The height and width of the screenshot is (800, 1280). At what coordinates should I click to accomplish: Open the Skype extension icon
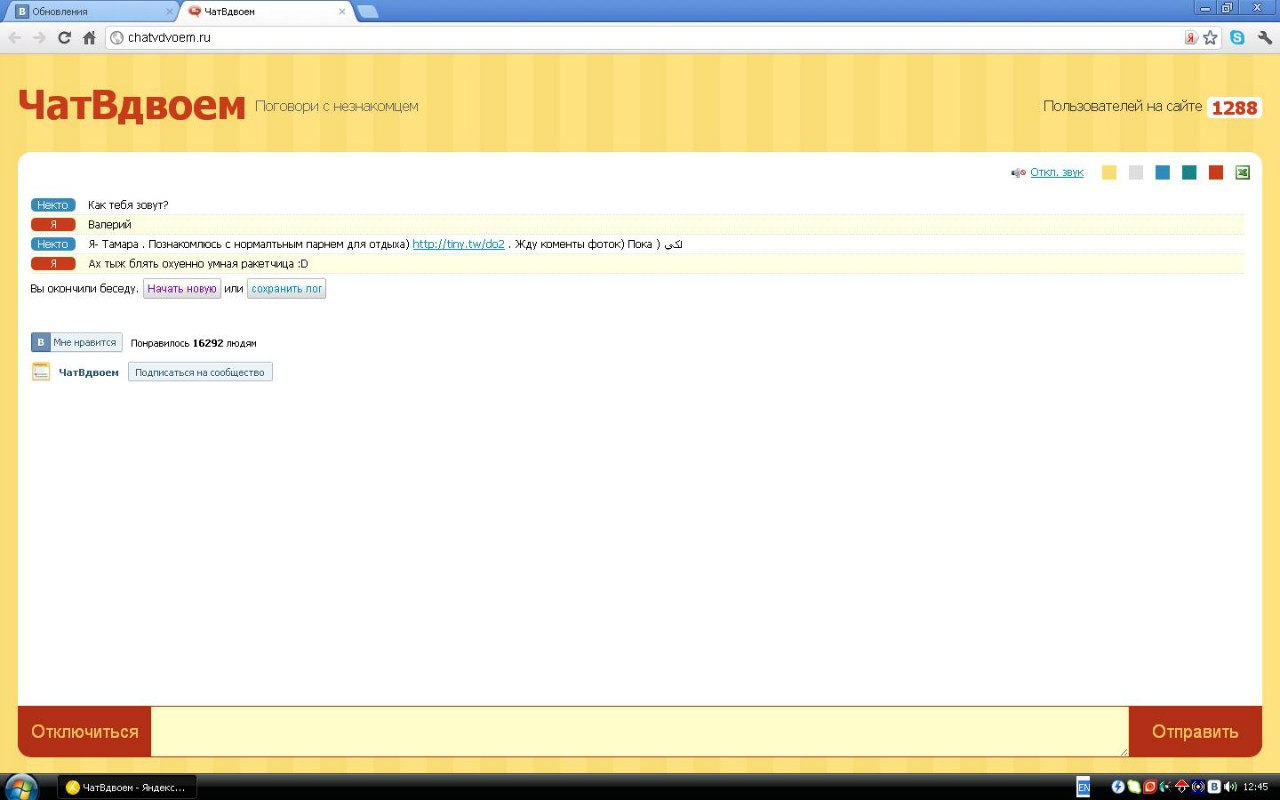1237,38
